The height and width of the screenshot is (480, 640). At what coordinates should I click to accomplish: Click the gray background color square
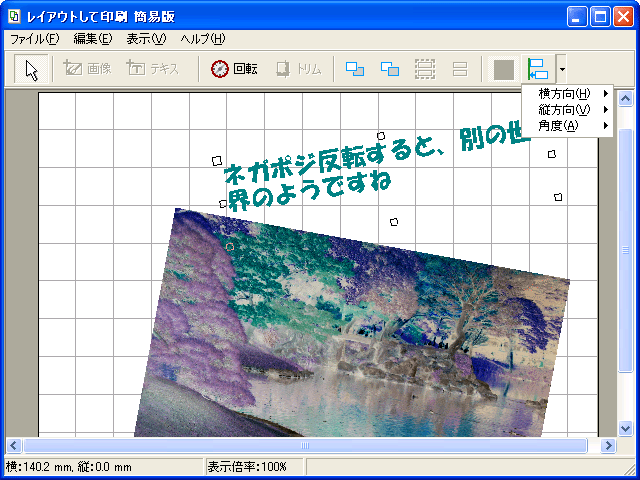(504, 69)
